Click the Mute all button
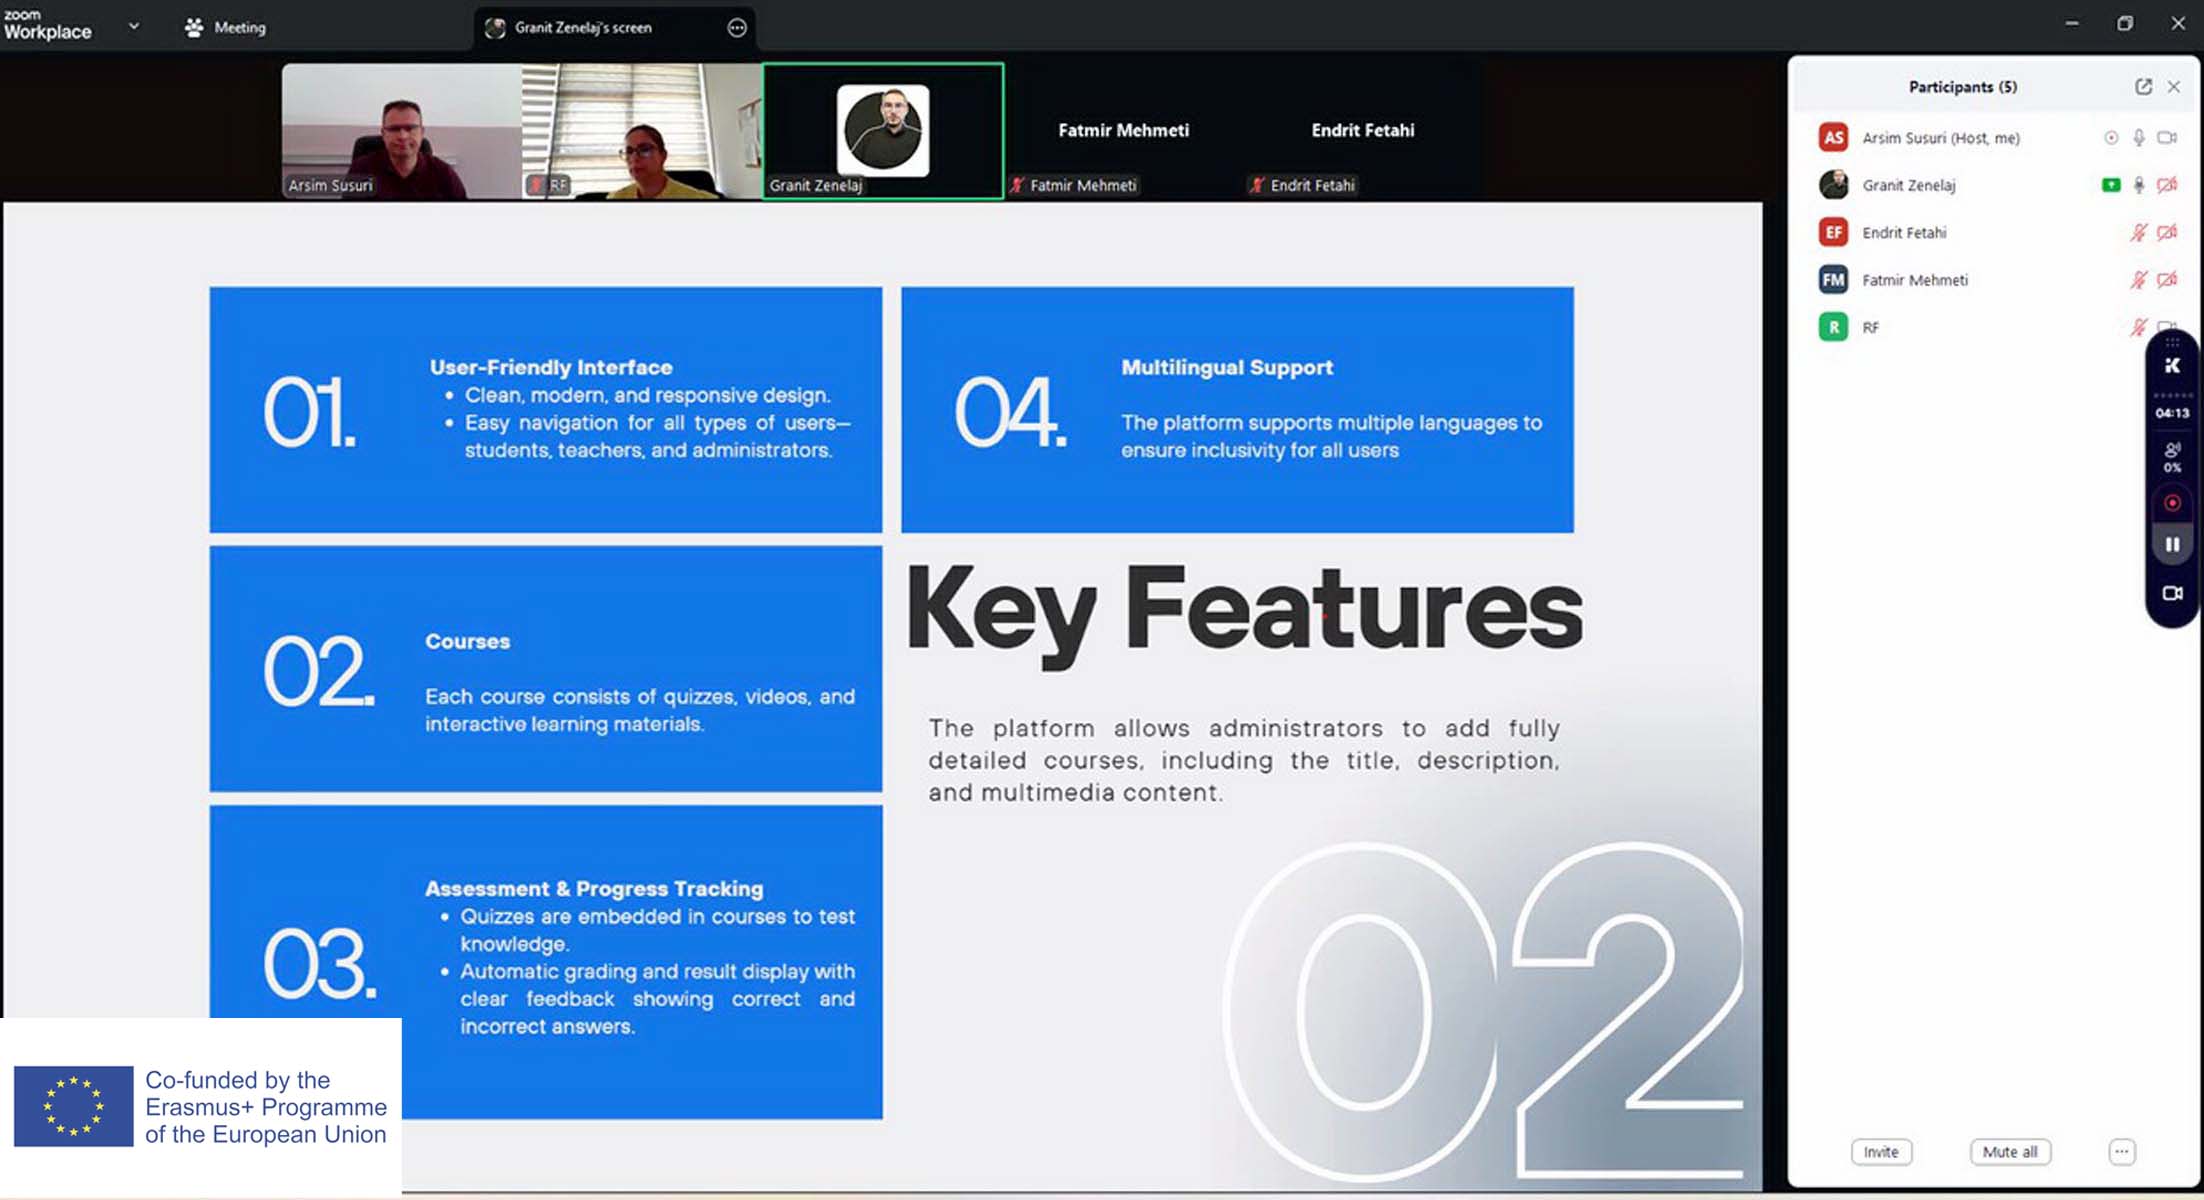 point(2010,1152)
